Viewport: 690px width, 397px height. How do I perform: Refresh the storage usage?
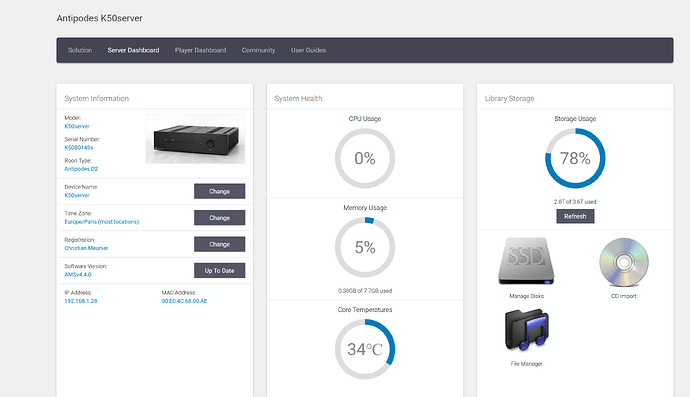coord(575,216)
